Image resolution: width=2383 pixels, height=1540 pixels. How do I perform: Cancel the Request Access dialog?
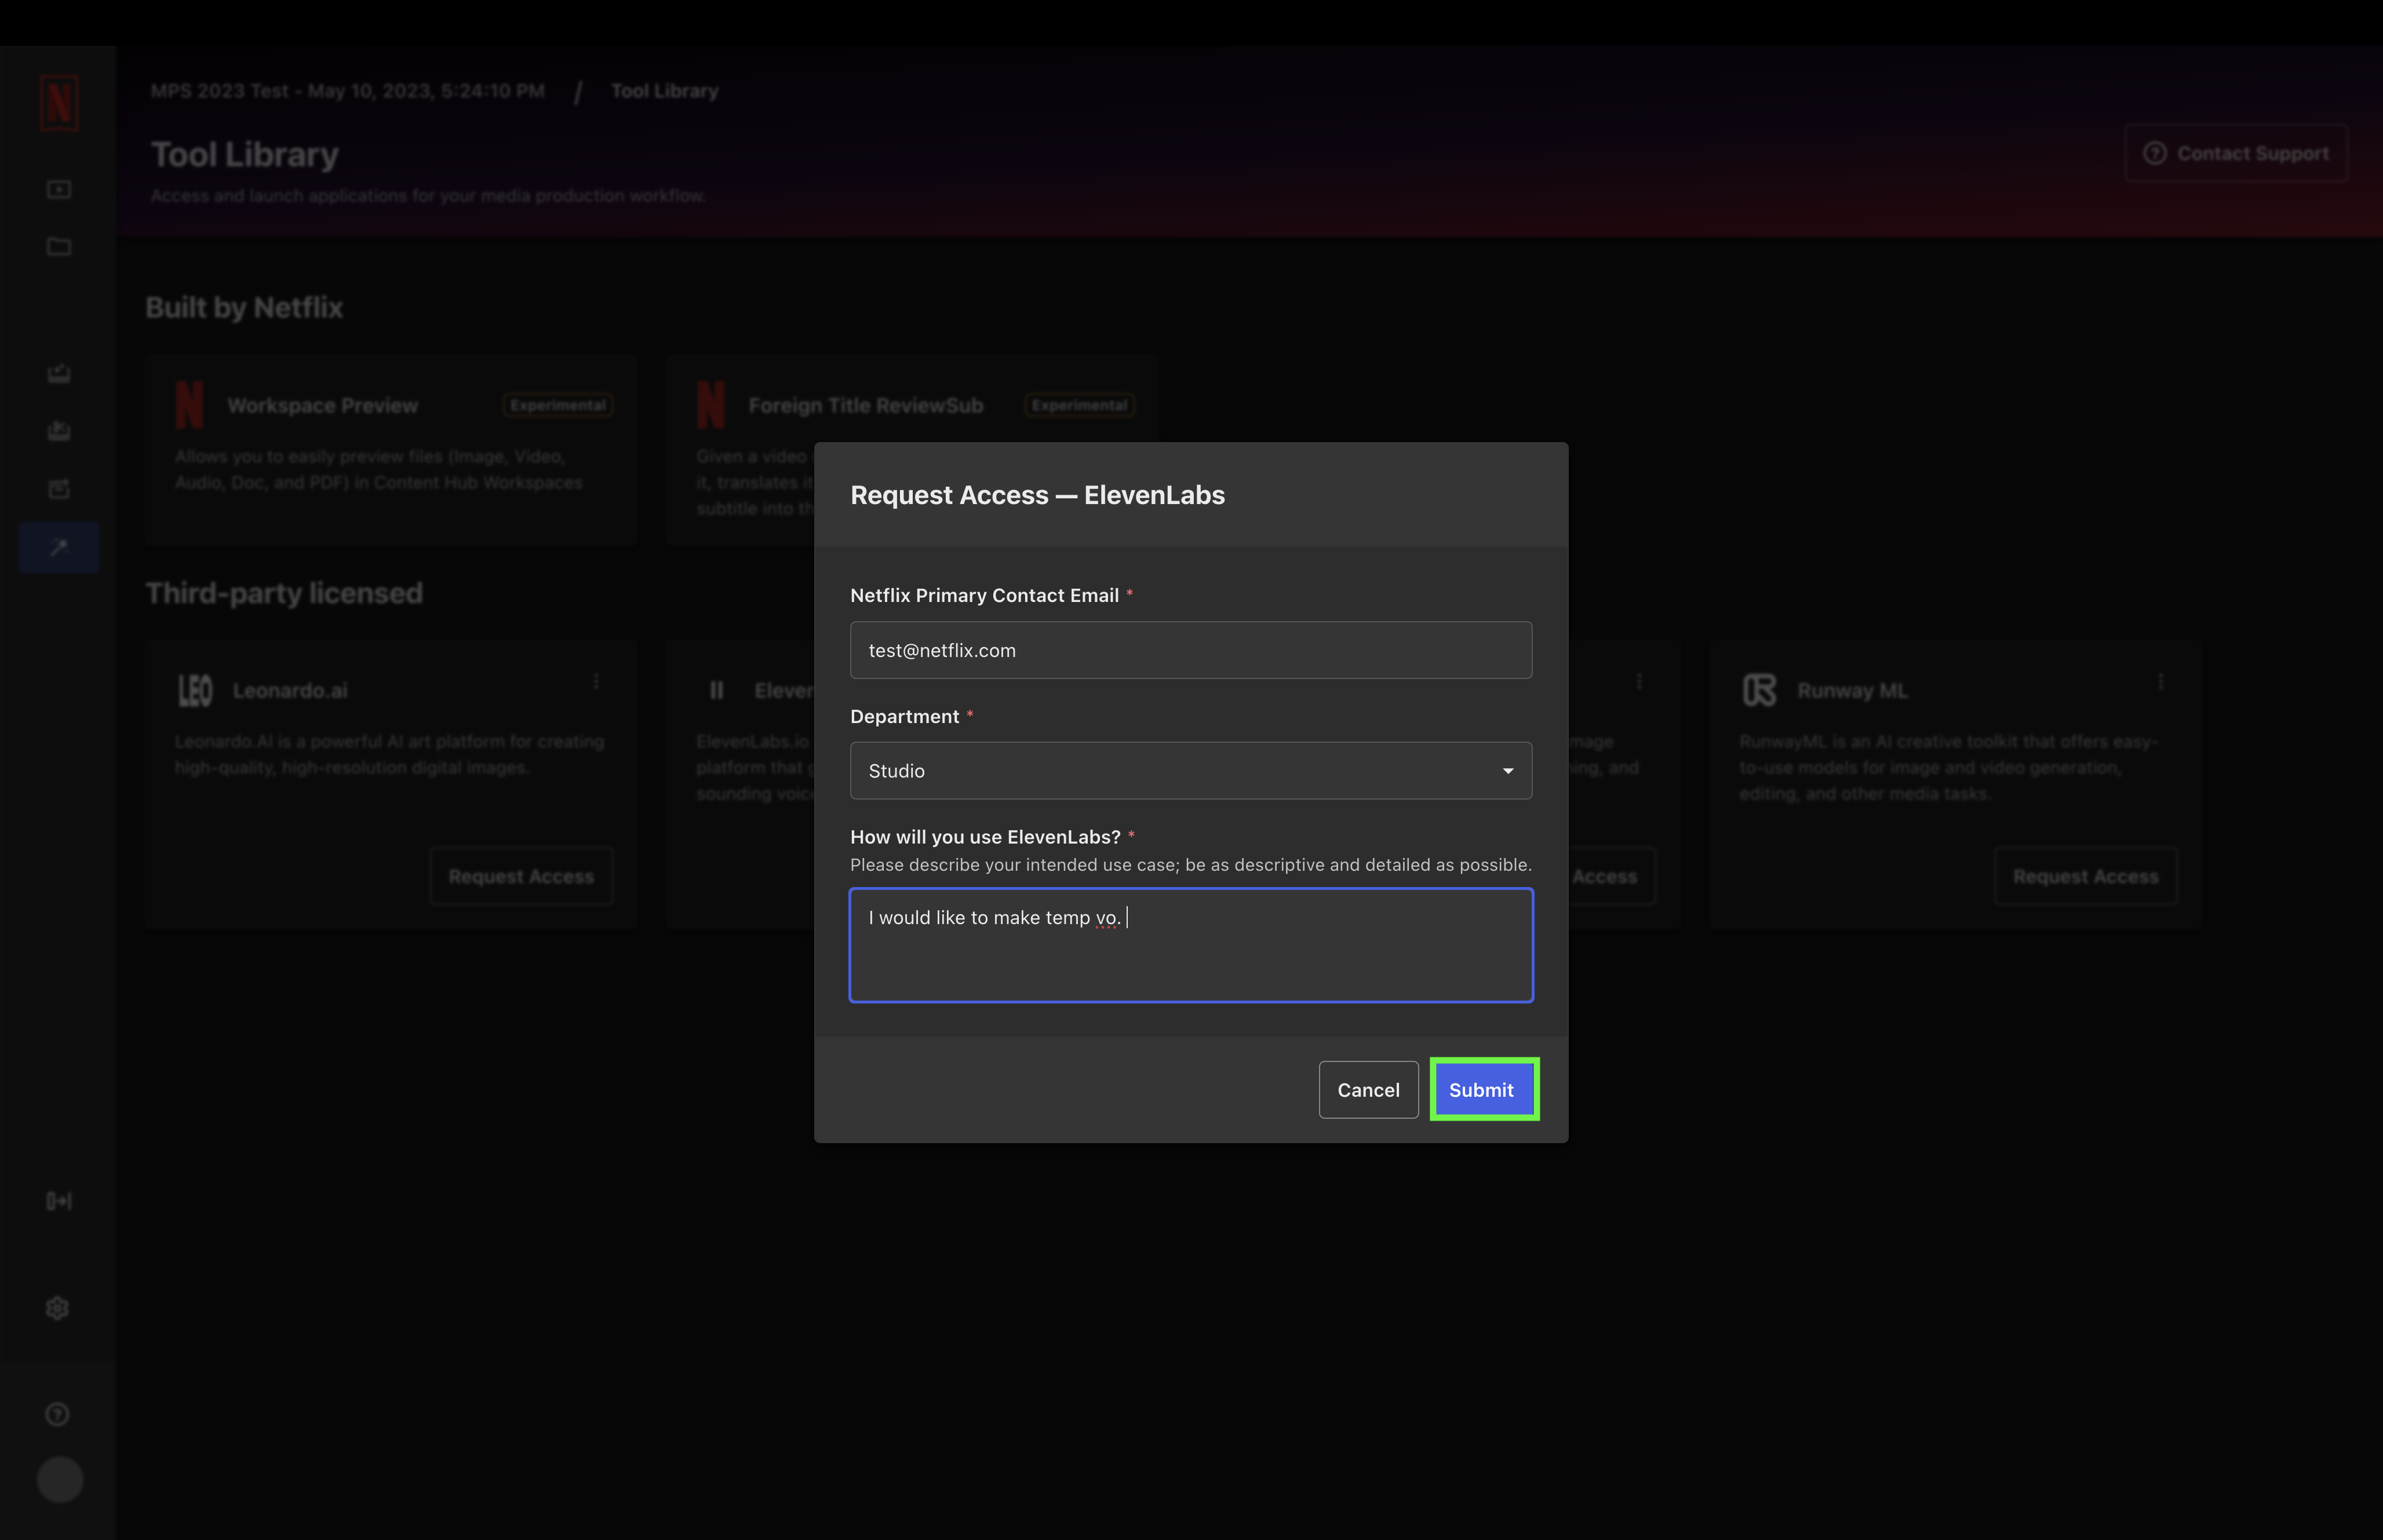pos(1368,1090)
